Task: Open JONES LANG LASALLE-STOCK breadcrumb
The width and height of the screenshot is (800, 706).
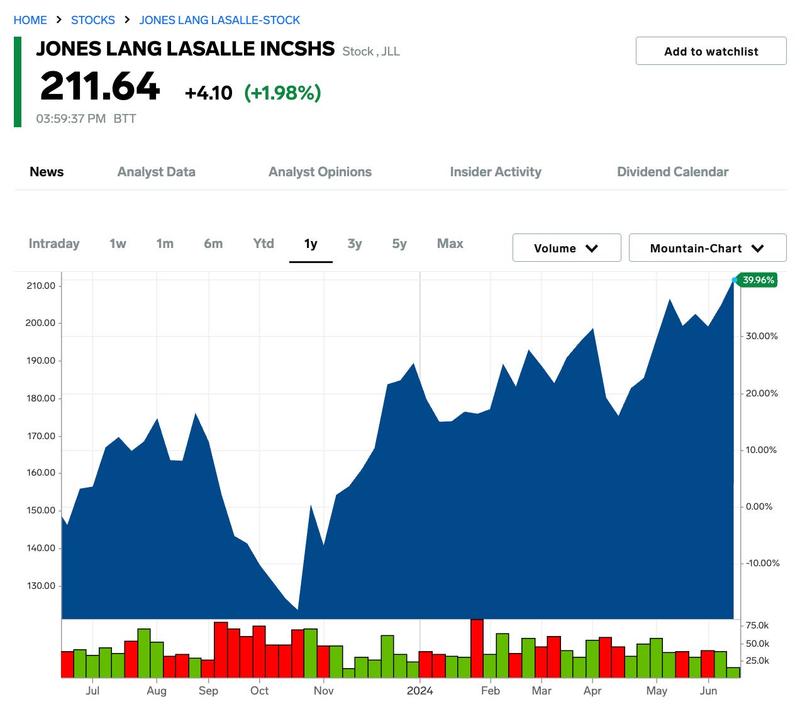Action: [x=219, y=20]
